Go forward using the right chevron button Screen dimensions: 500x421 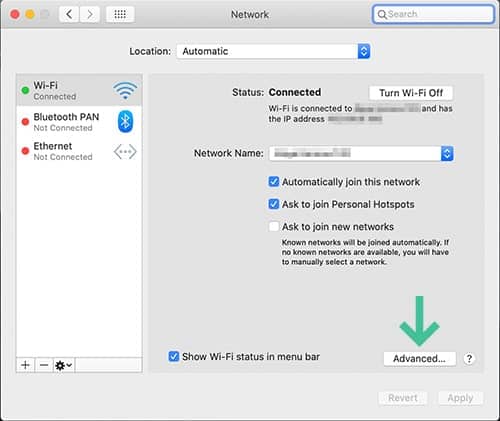[90, 14]
